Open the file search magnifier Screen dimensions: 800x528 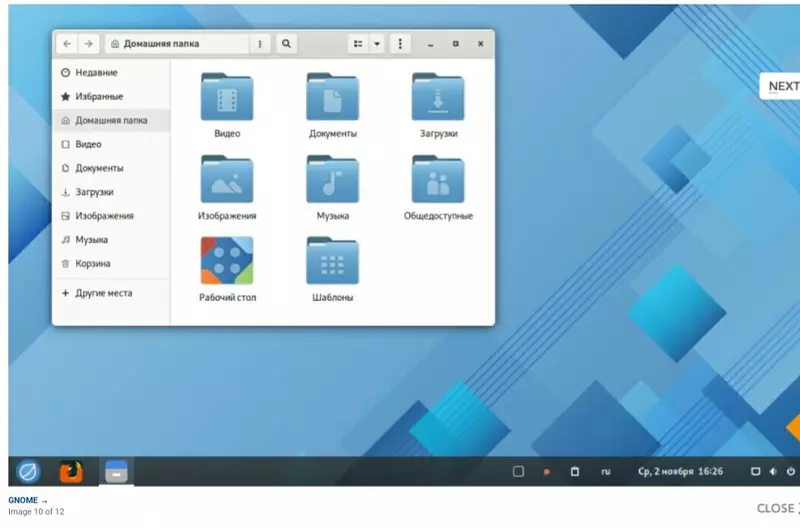(286, 44)
